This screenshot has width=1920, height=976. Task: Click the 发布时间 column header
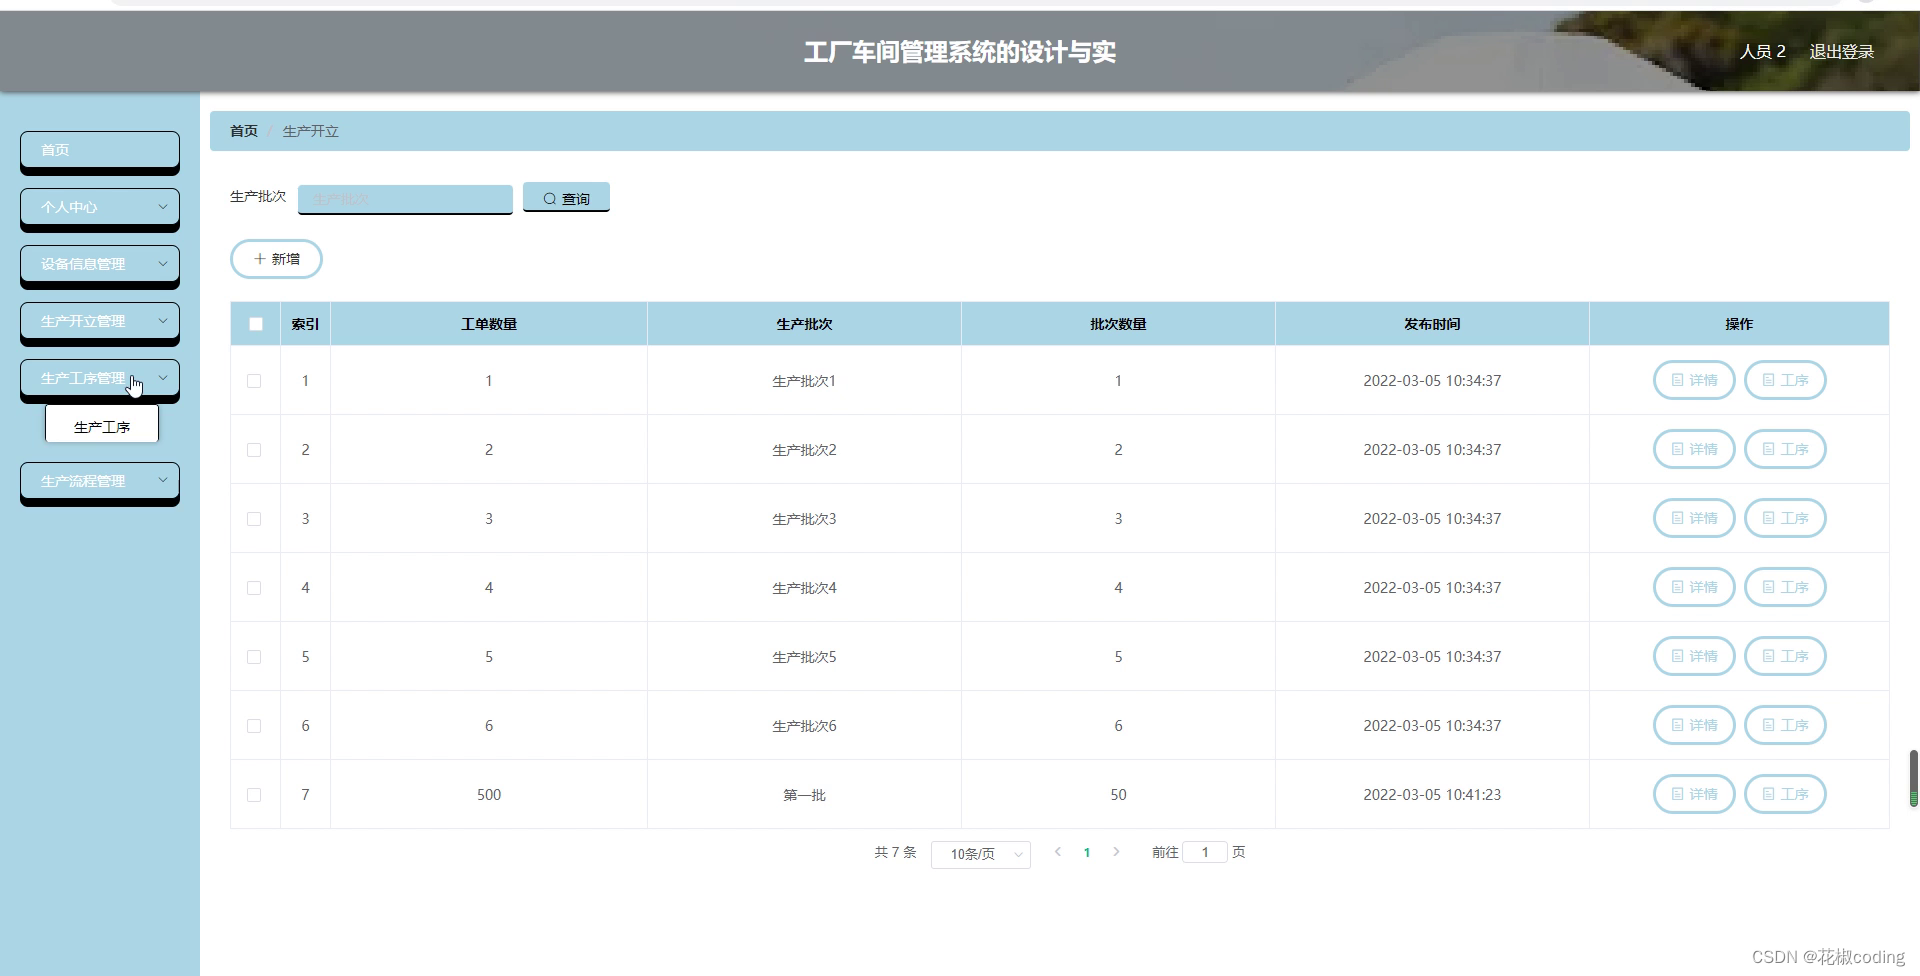[x=1432, y=324]
